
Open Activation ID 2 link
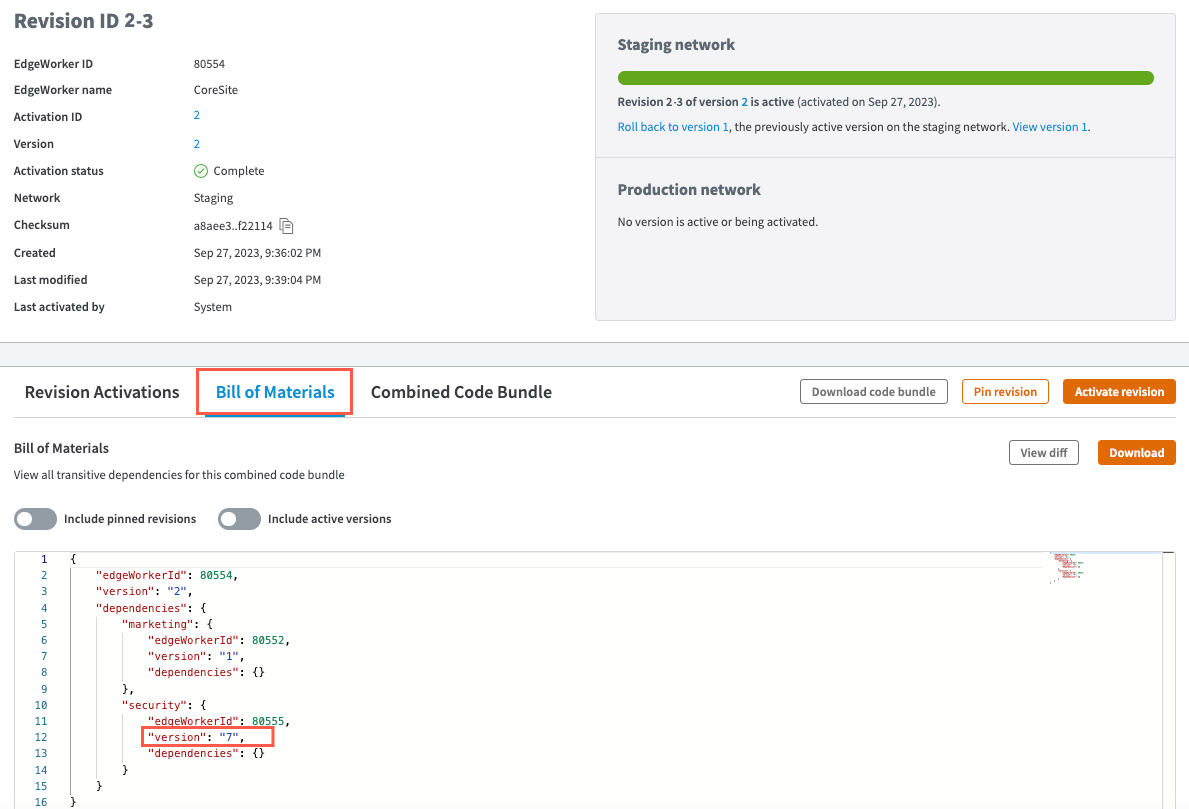[197, 116]
